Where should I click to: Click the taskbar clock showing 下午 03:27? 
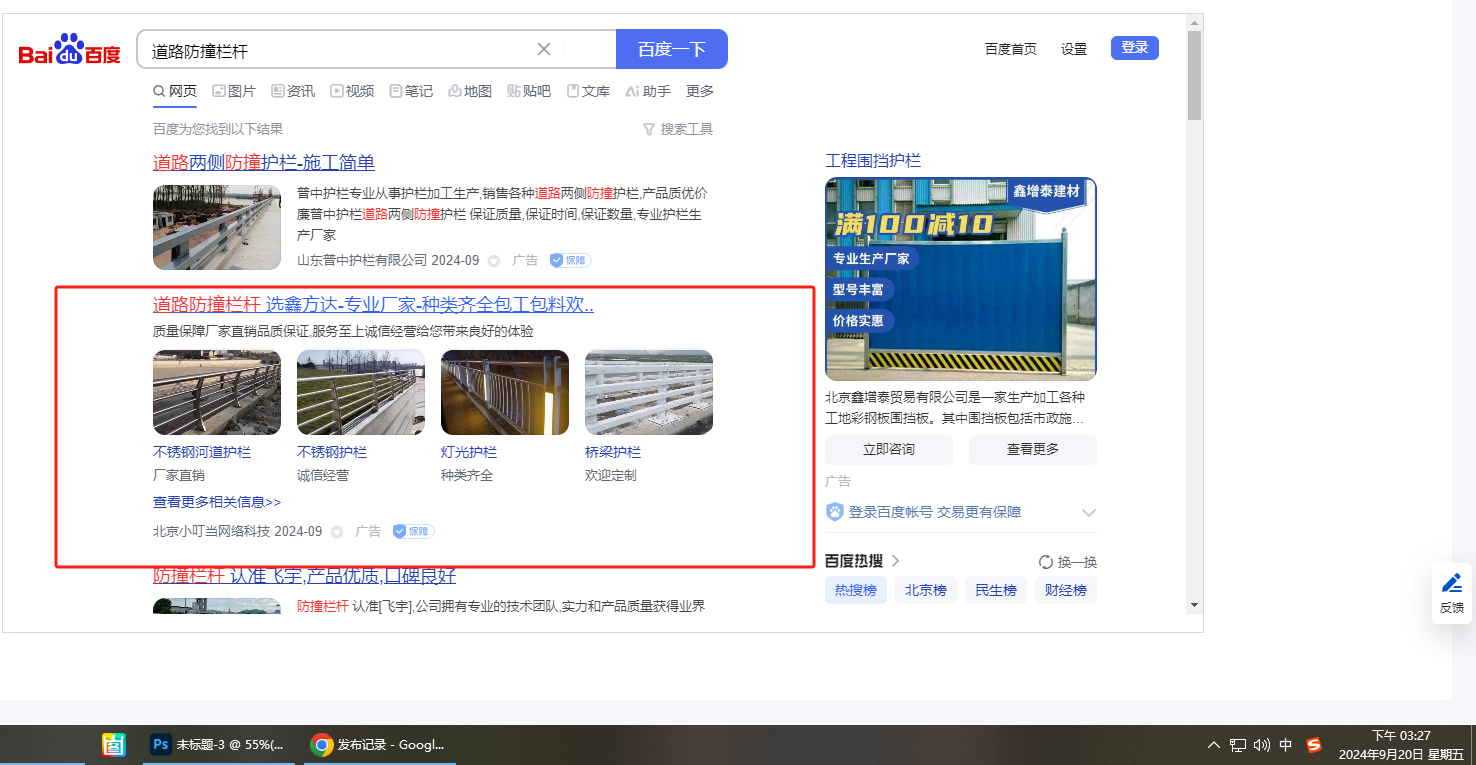[x=1401, y=745]
